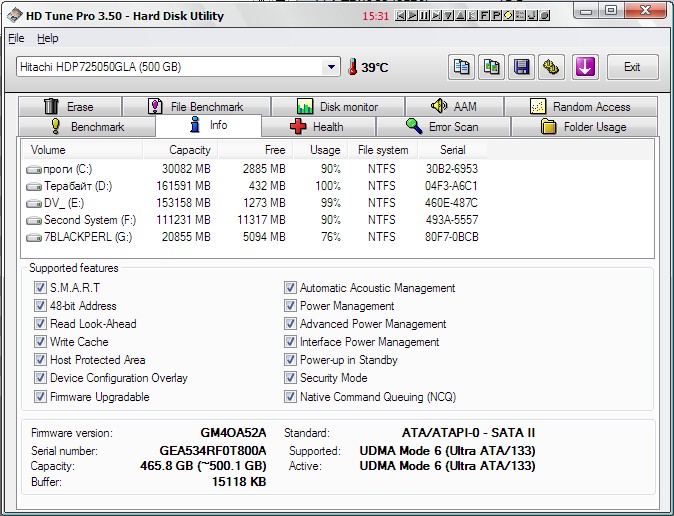Toggle the S.M.A.R.T checkbox

pyautogui.click(x=40, y=288)
